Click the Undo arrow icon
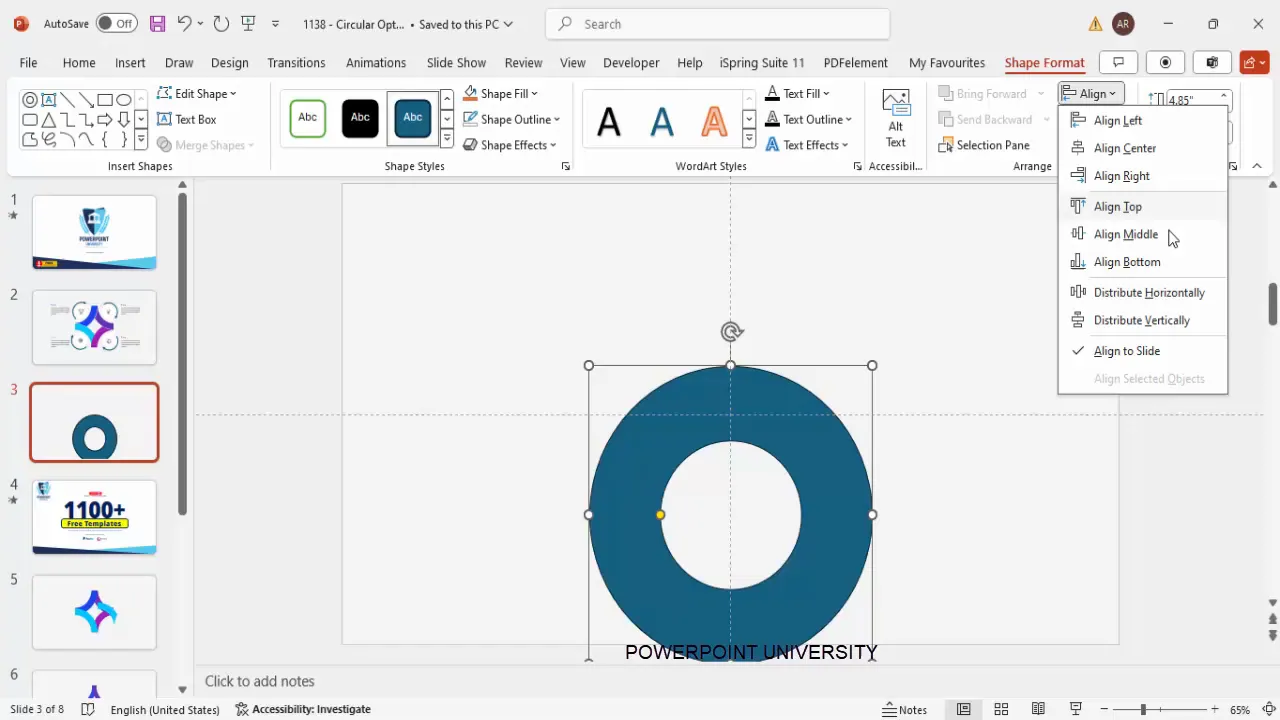Viewport: 1280px width, 720px height. pos(184,23)
